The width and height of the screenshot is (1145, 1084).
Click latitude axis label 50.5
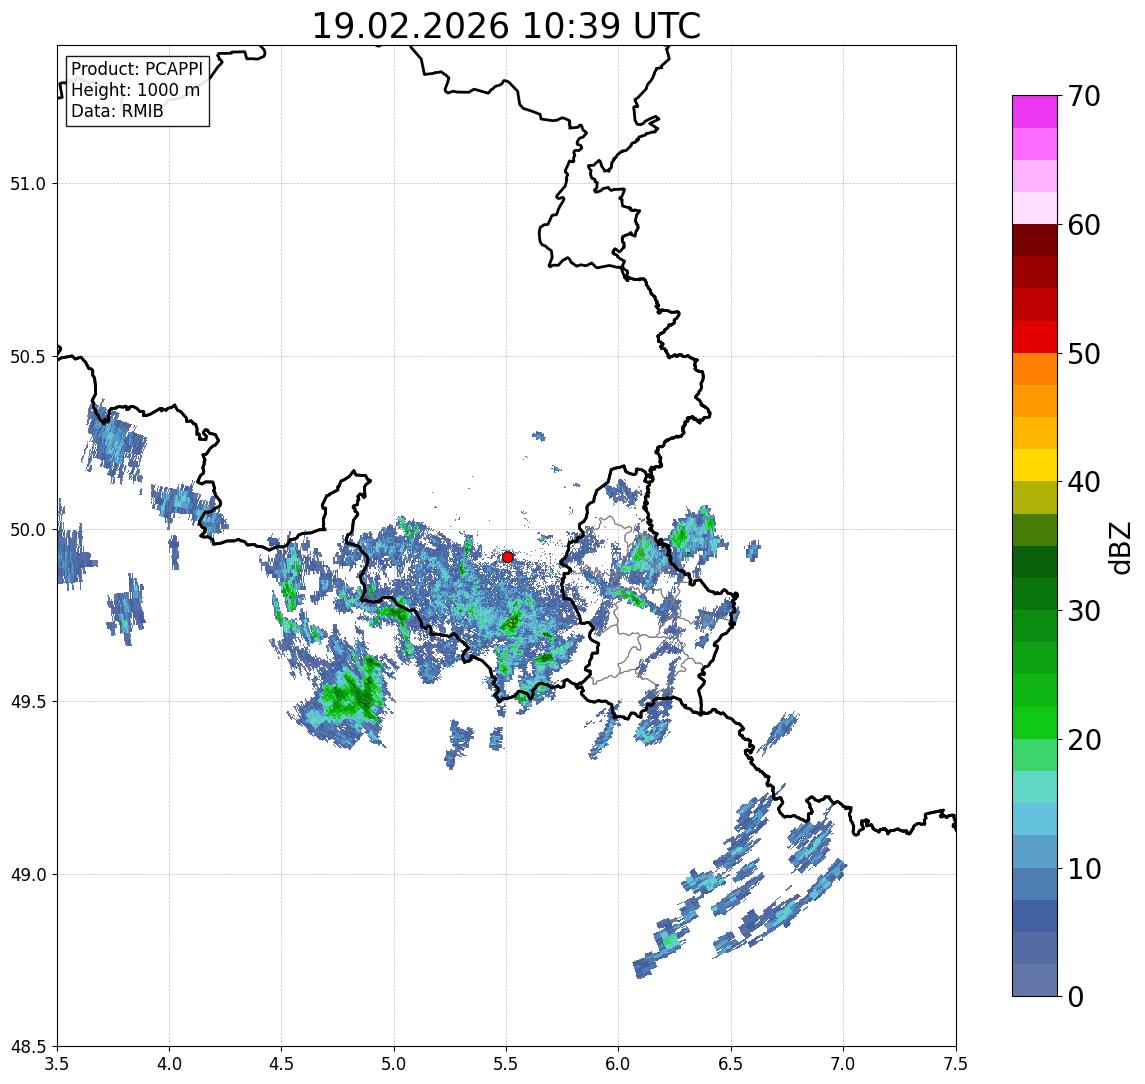pos(28,356)
